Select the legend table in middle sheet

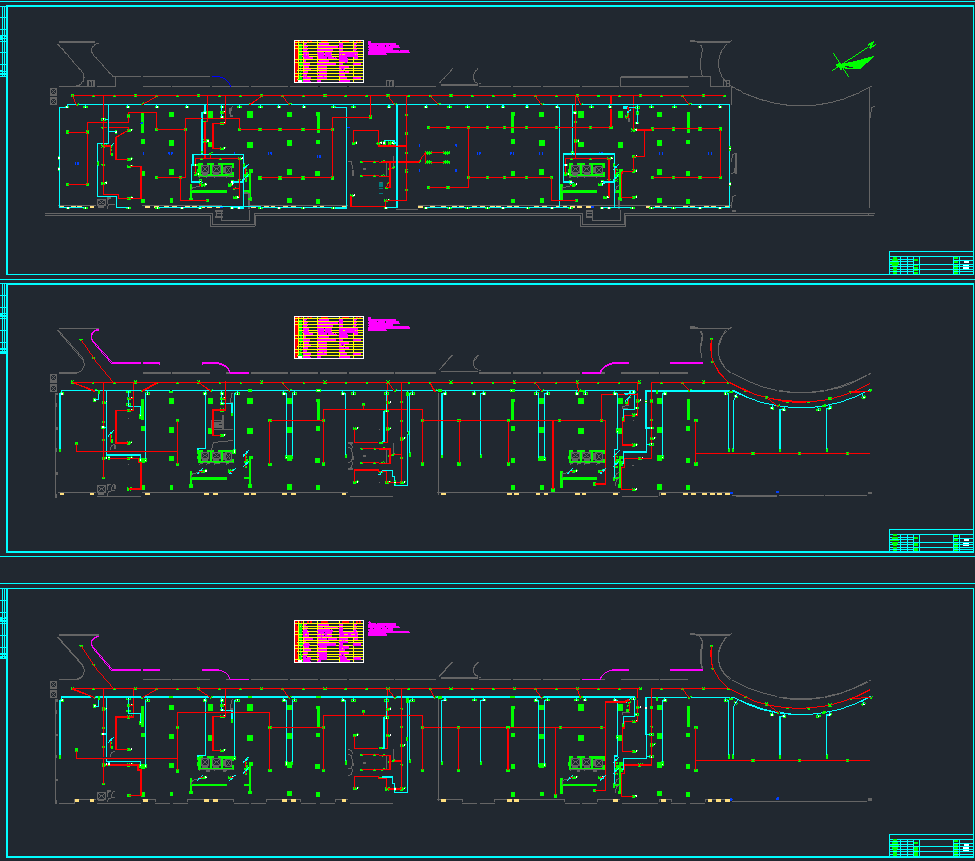(329, 337)
